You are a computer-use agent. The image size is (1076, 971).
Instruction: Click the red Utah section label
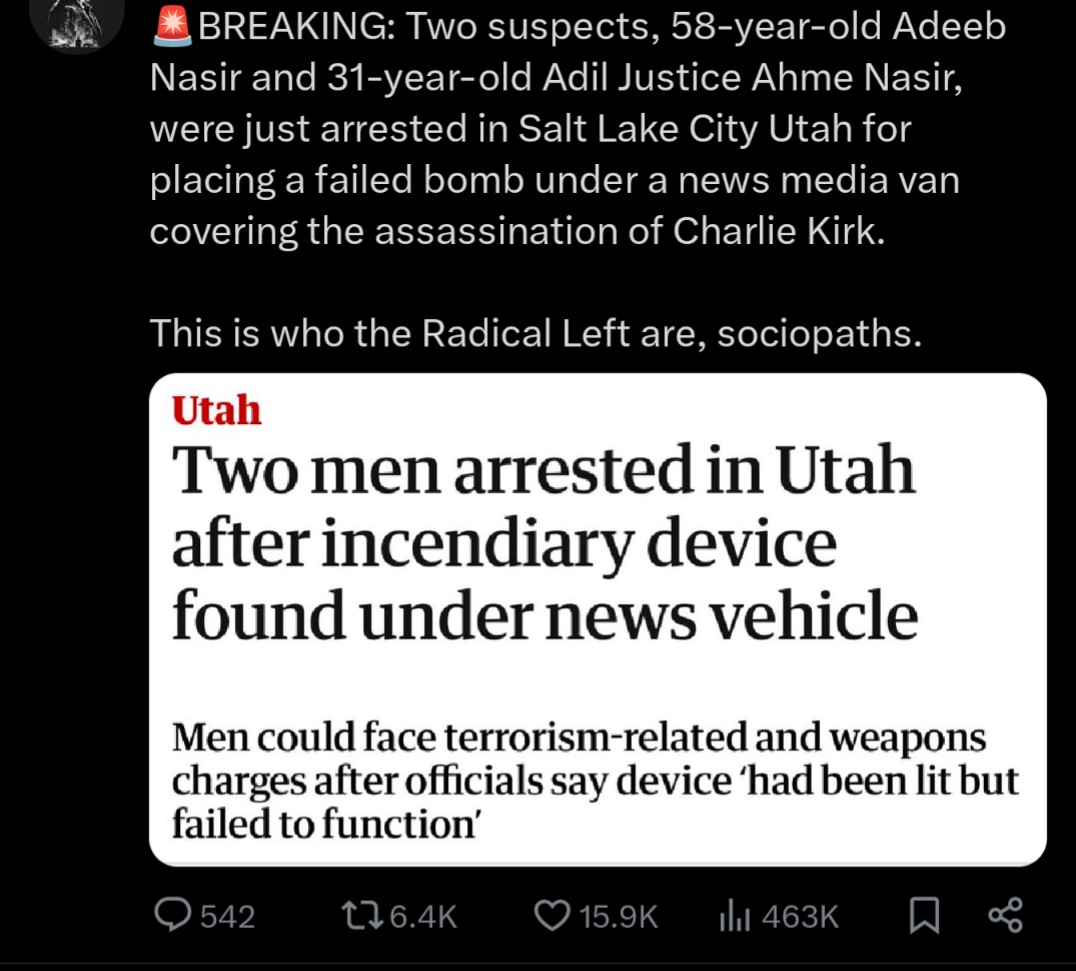point(216,410)
